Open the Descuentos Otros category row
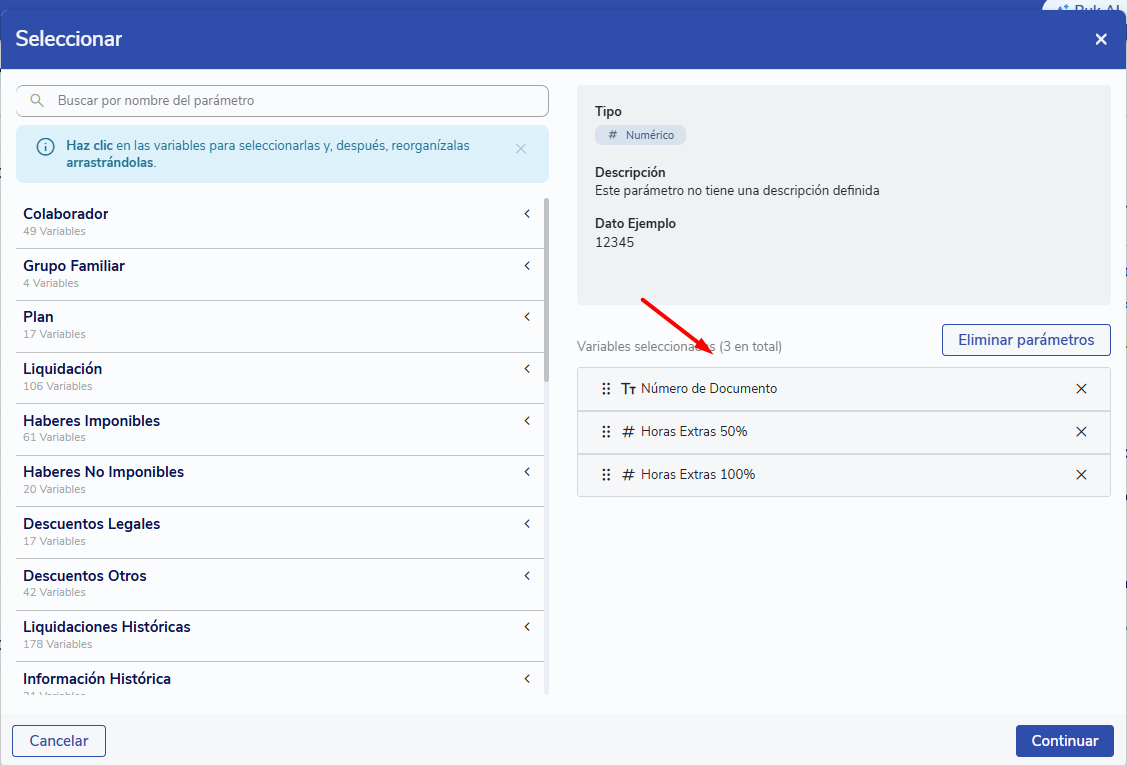This screenshot has width=1127, height=765. 280,585
